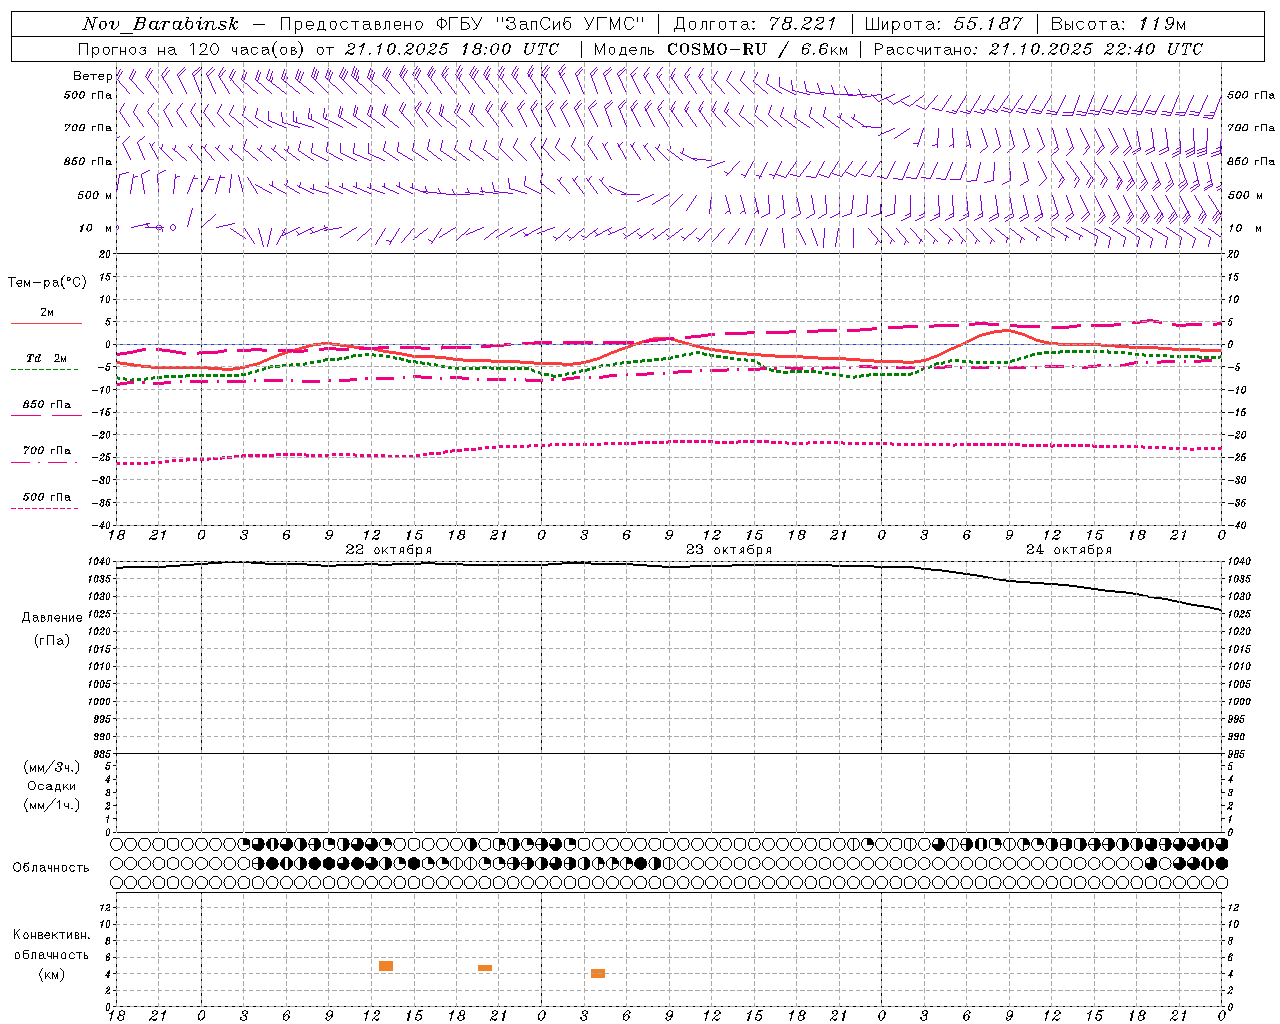Click the '24 октября' date label
Viewport: 1280px width, 1024px height.
1069,550
